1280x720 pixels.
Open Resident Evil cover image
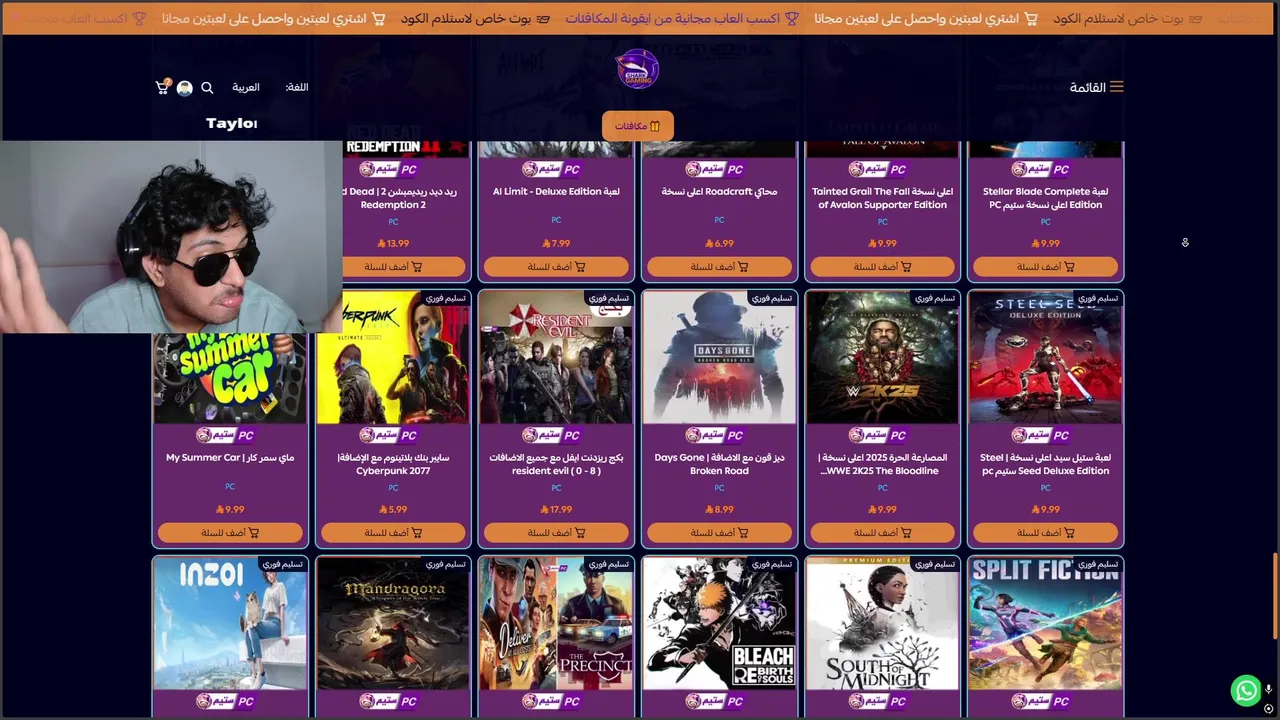tap(556, 357)
